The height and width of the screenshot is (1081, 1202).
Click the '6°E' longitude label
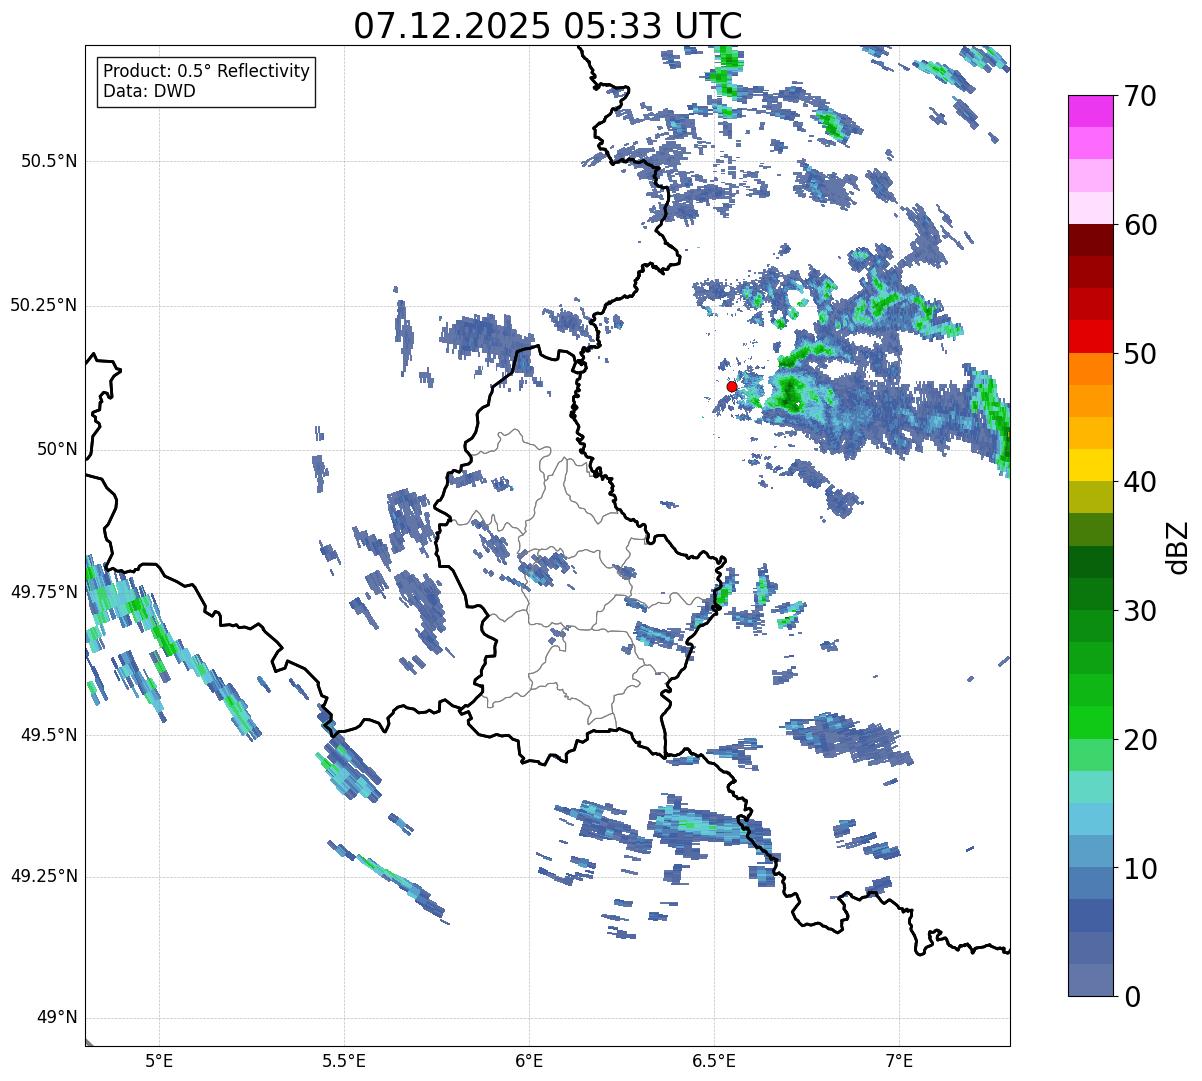pos(529,1061)
